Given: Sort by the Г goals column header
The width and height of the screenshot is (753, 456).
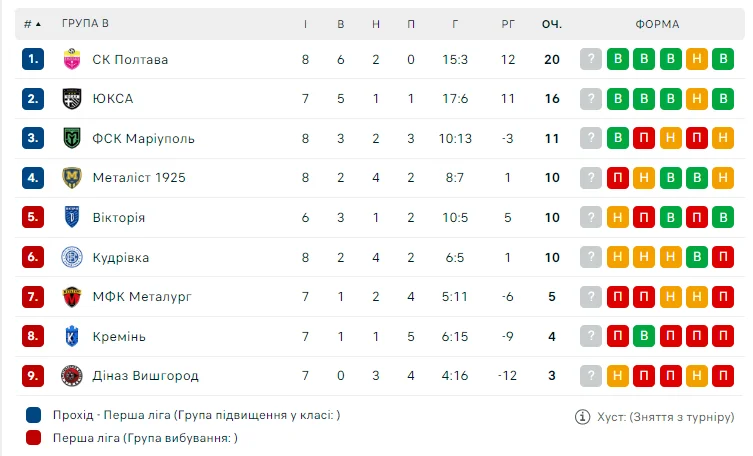Looking at the screenshot, I should [455, 24].
